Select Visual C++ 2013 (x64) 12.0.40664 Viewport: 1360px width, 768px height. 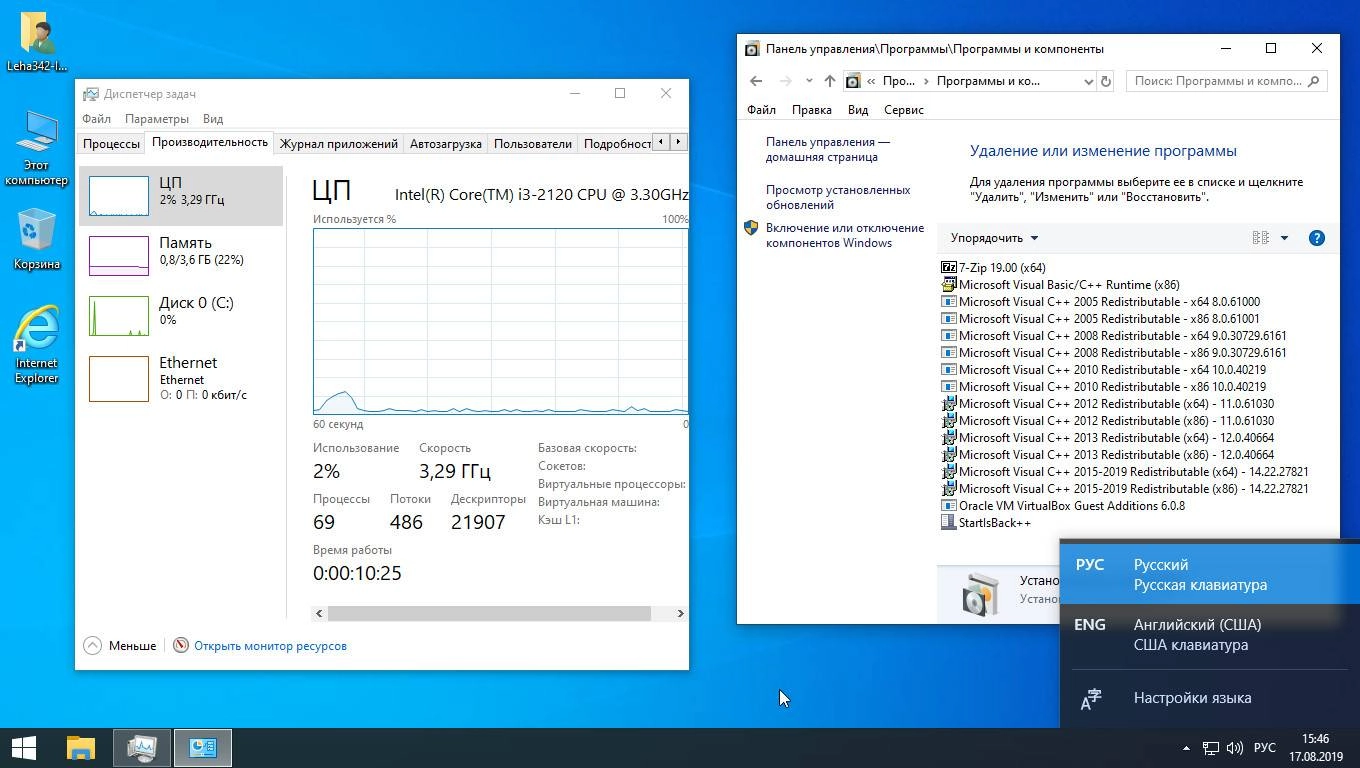[x=1108, y=437]
